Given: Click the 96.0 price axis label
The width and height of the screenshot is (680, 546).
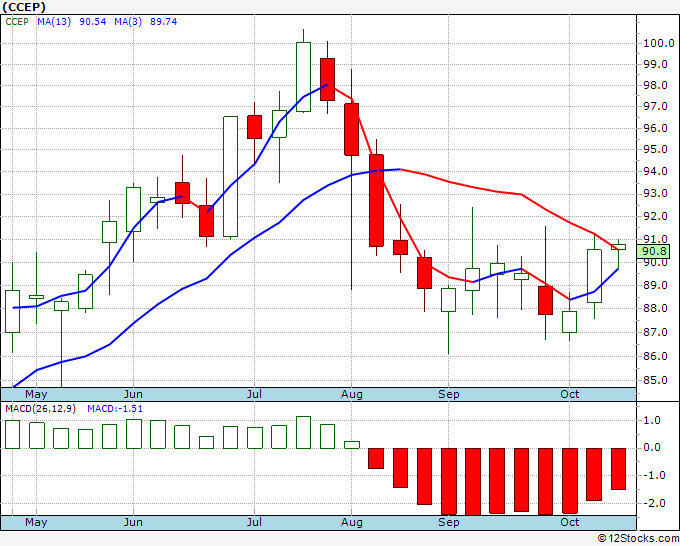Looking at the screenshot, I should pyautogui.click(x=655, y=128).
